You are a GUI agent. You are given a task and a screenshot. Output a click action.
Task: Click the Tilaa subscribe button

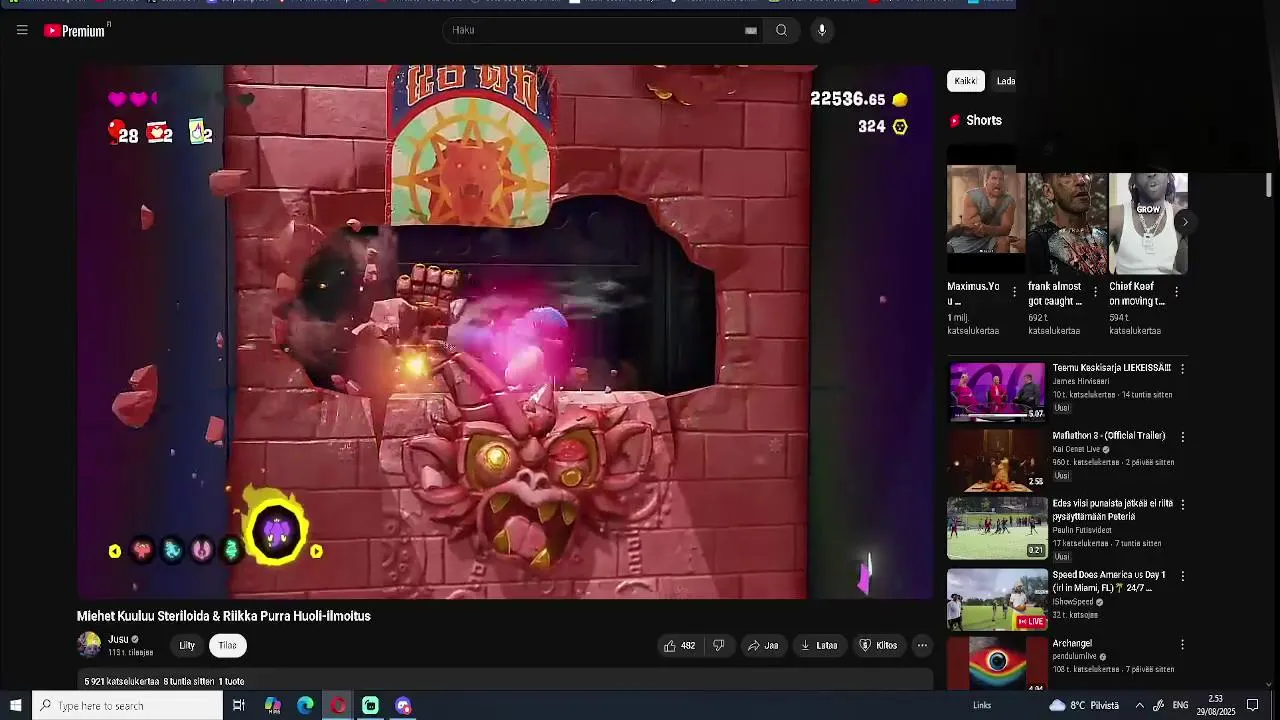click(228, 645)
